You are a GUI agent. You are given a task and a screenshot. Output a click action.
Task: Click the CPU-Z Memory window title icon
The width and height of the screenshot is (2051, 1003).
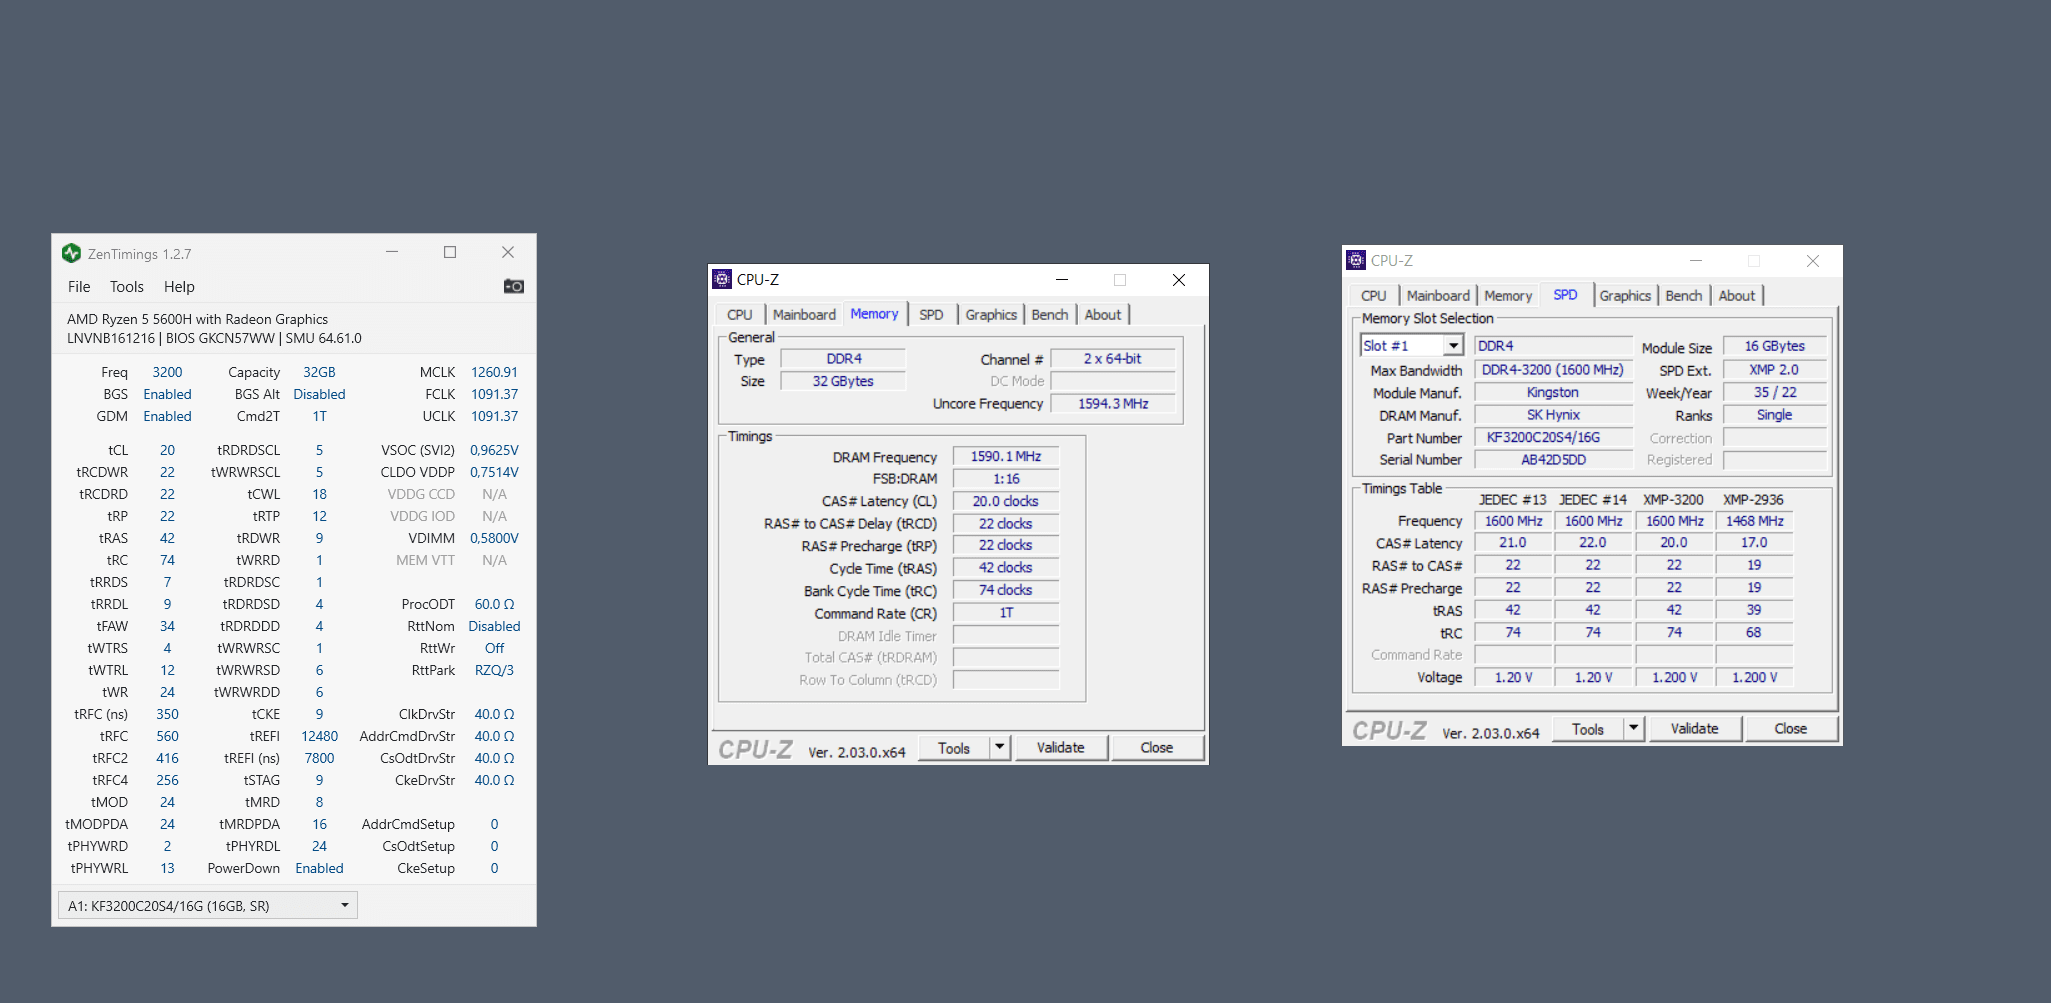[722, 279]
